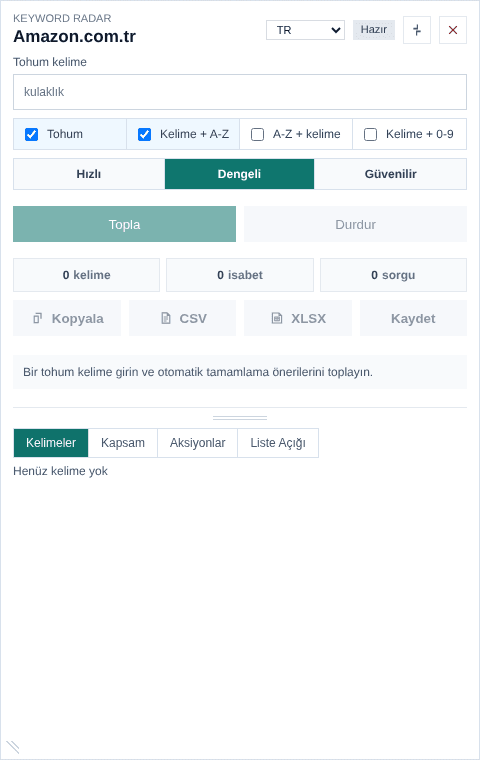
Task: Select the Dengeli speed mode
Action: click(x=240, y=174)
